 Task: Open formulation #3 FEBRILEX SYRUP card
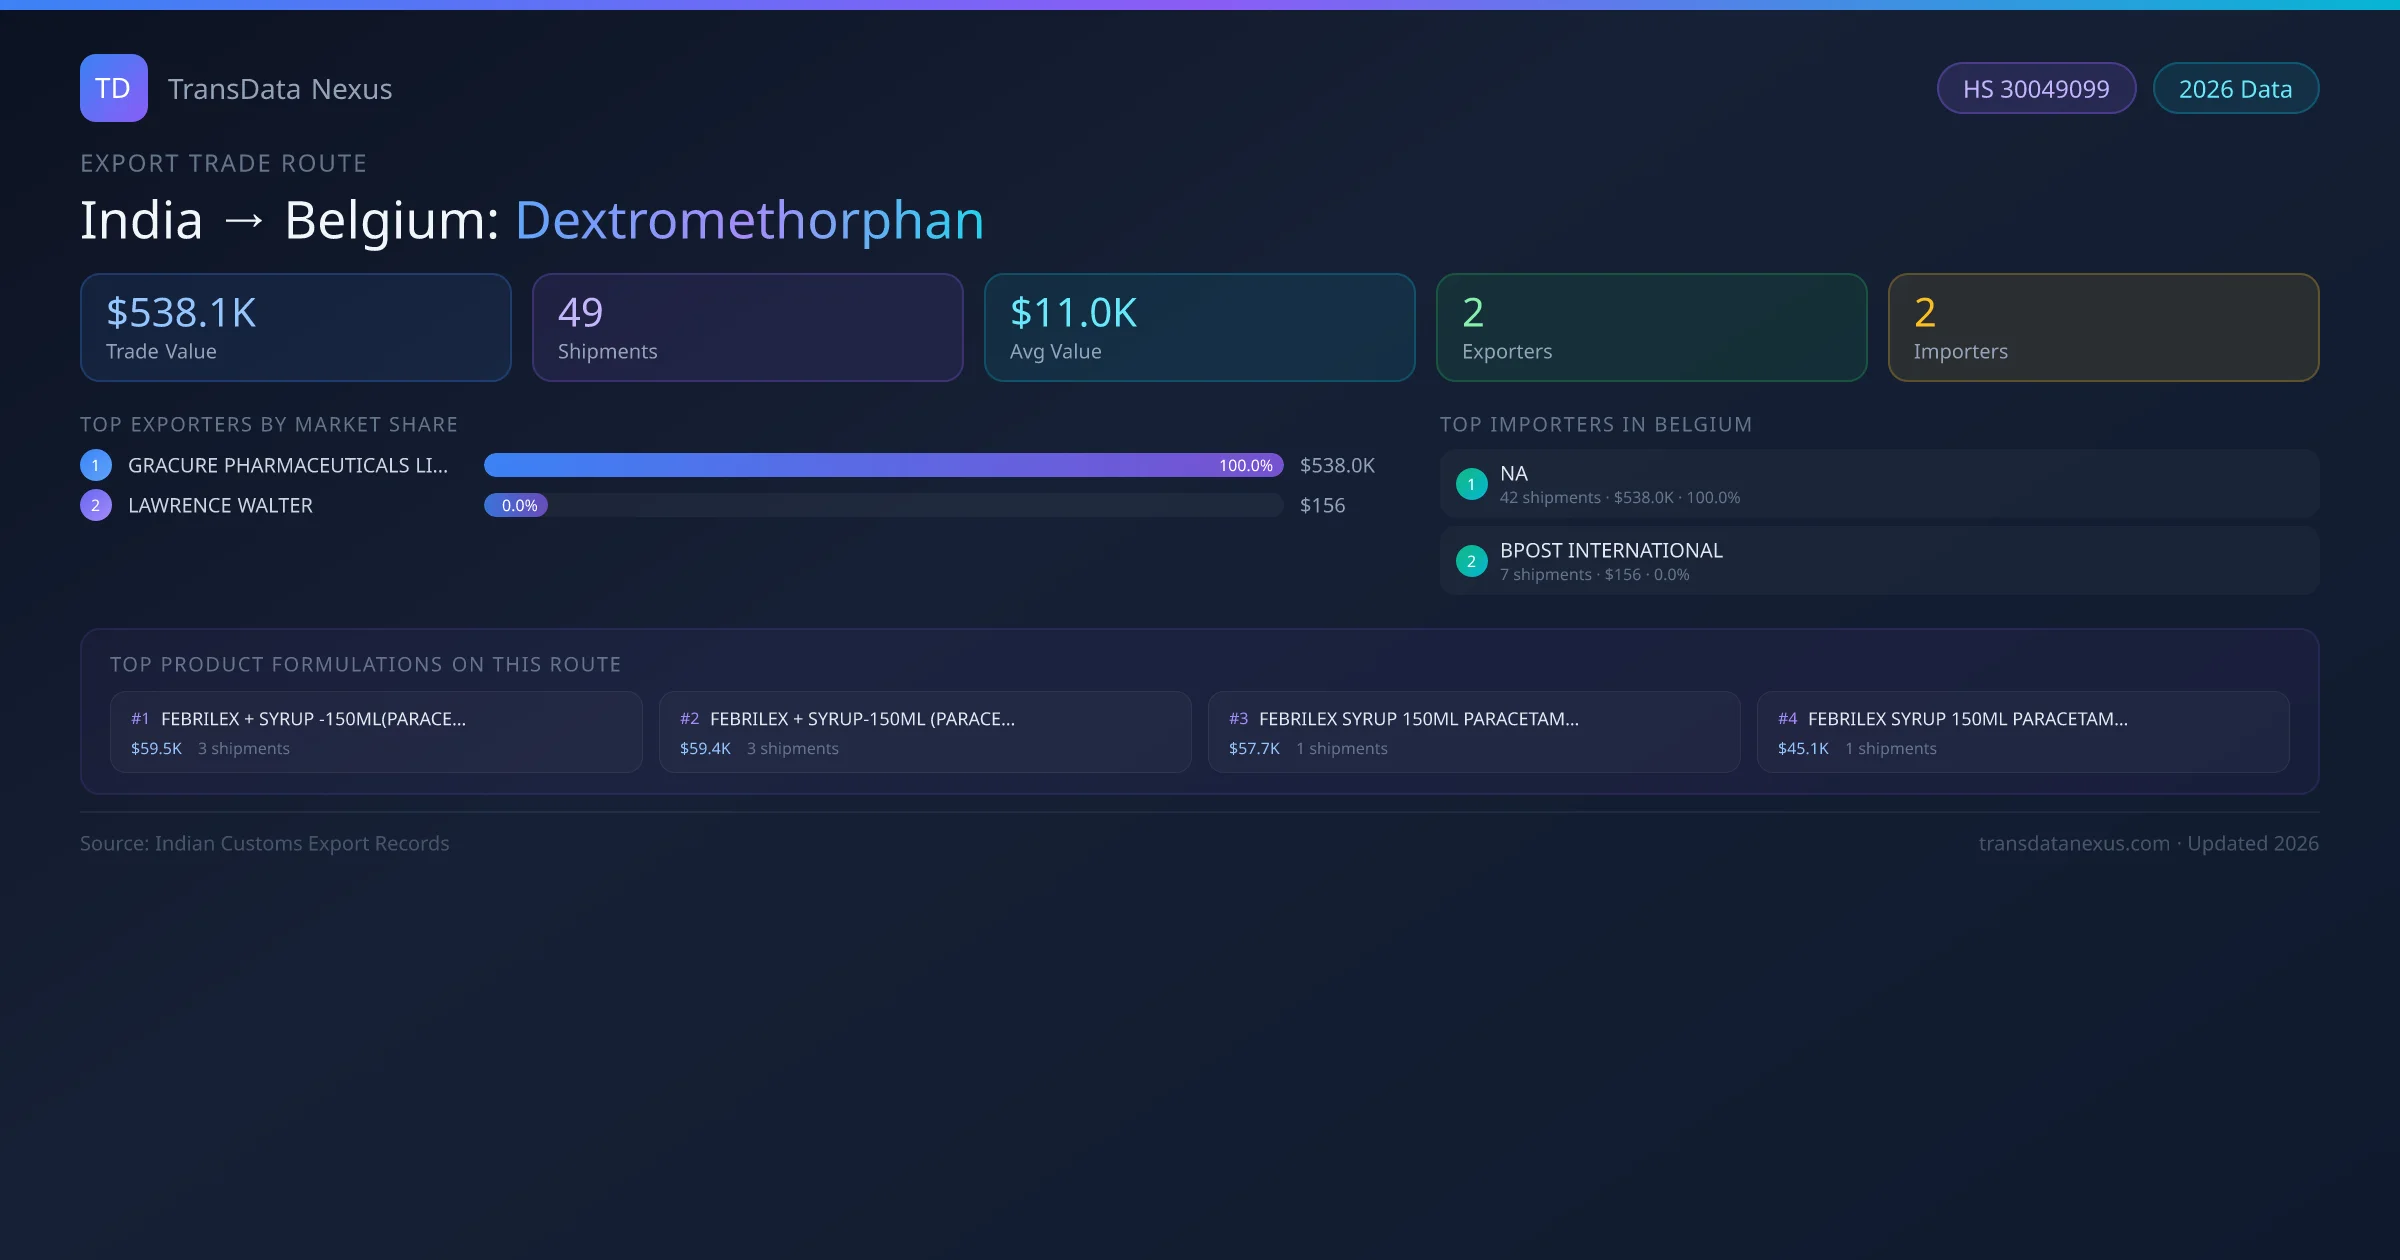(x=1473, y=732)
